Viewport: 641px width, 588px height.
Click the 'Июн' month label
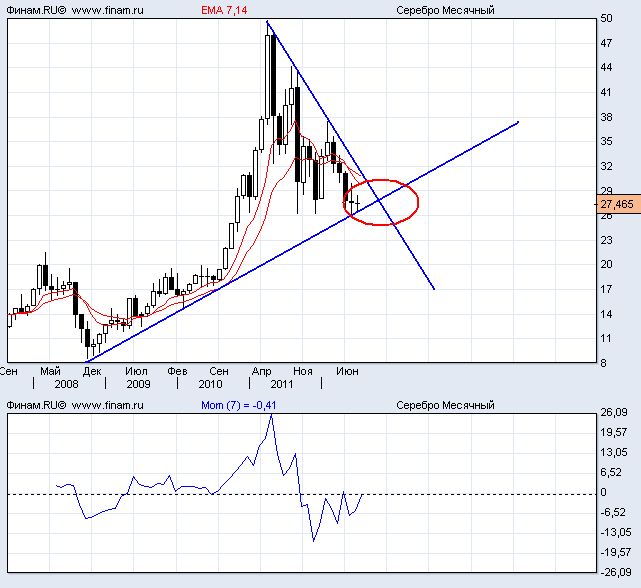(x=347, y=371)
